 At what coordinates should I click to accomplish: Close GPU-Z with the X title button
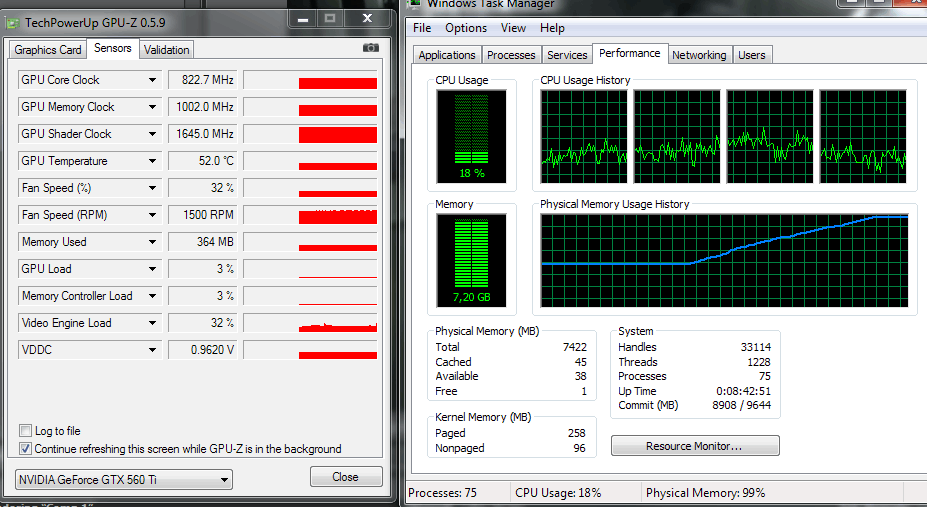pyautogui.click(x=367, y=19)
